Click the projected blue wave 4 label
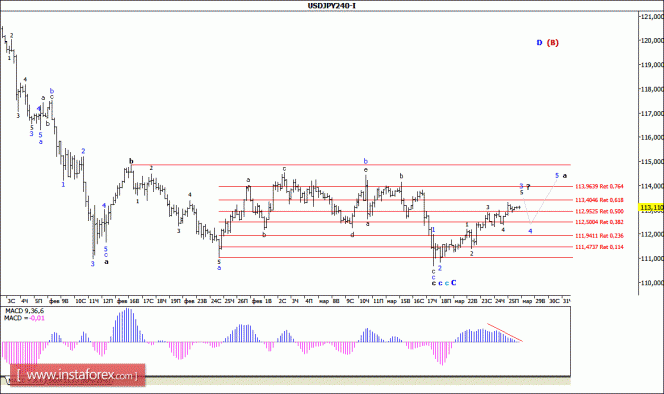Image resolution: width=664 pixels, height=394 pixels. click(x=530, y=231)
